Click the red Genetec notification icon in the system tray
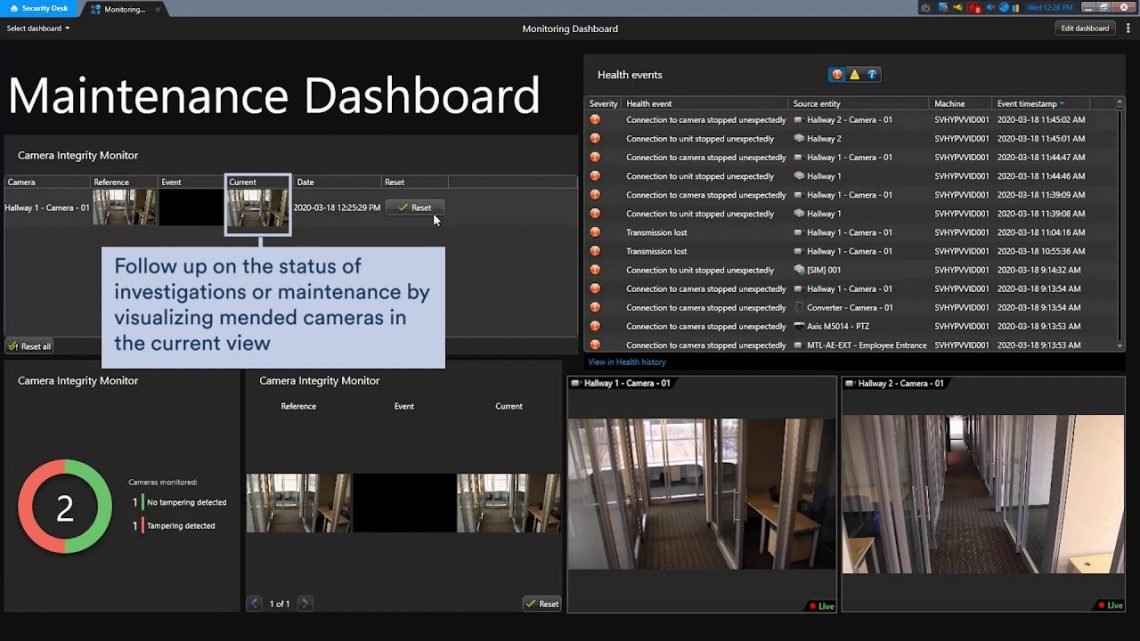The width and height of the screenshot is (1140, 641). click(x=975, y=7)
